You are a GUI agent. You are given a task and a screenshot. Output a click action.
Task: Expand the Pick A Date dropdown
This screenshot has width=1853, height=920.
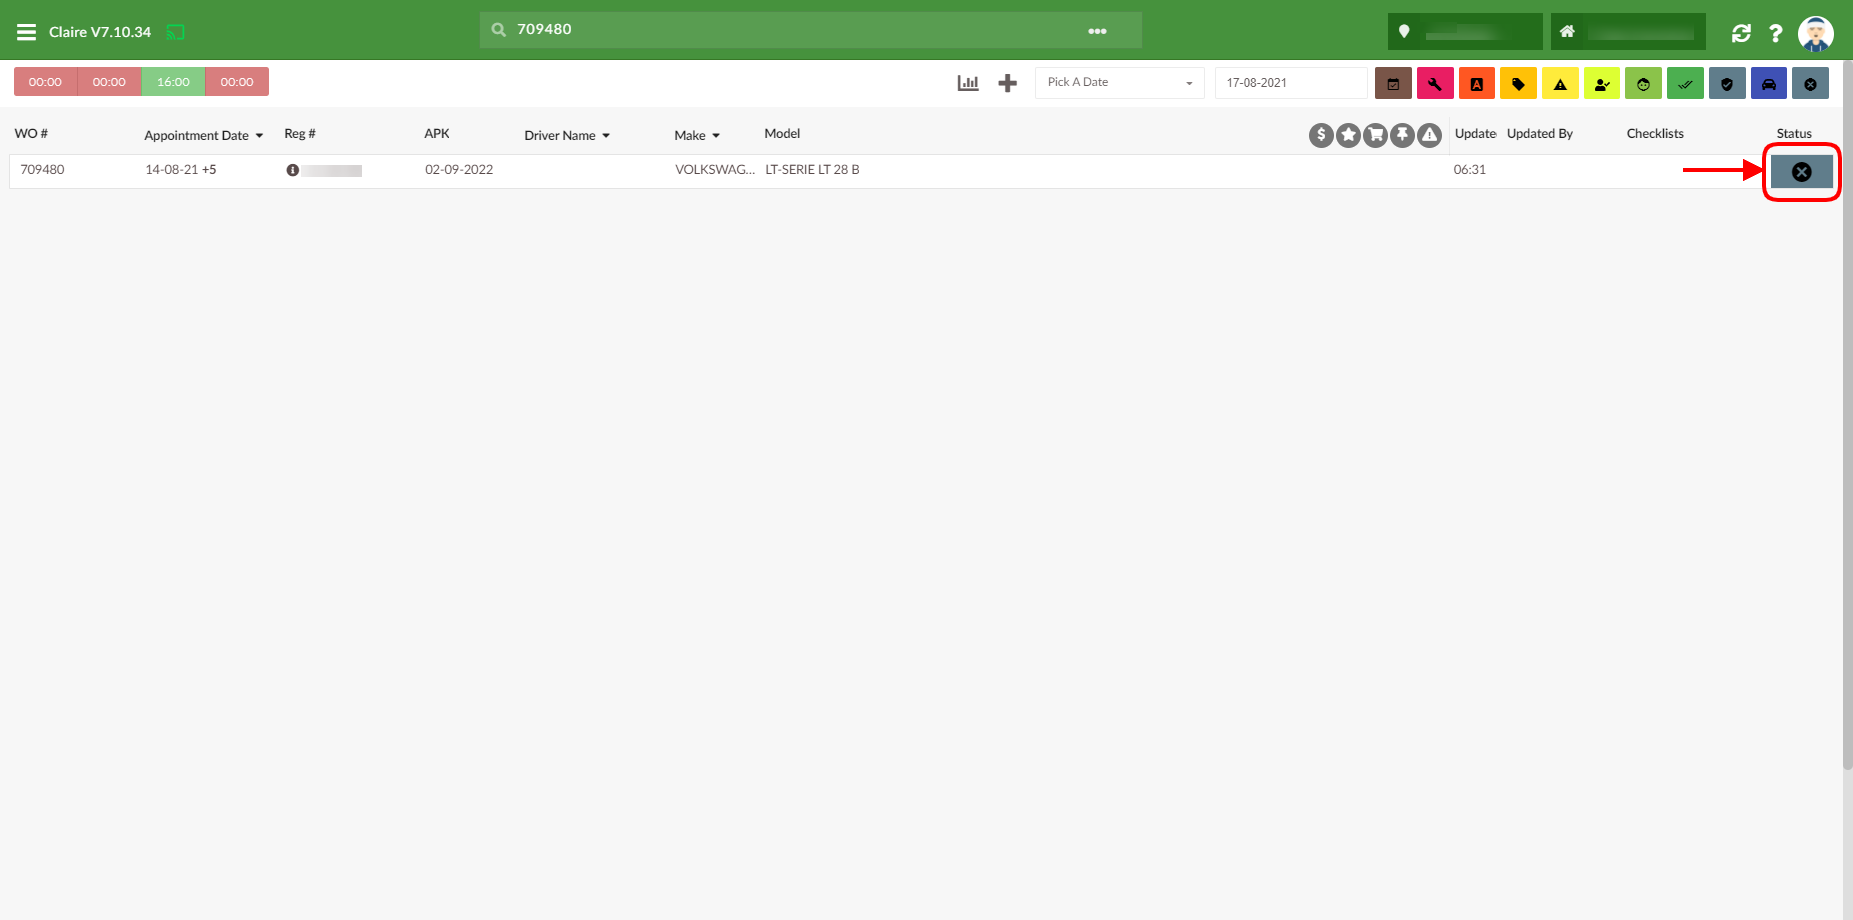tap(1120, 82)
